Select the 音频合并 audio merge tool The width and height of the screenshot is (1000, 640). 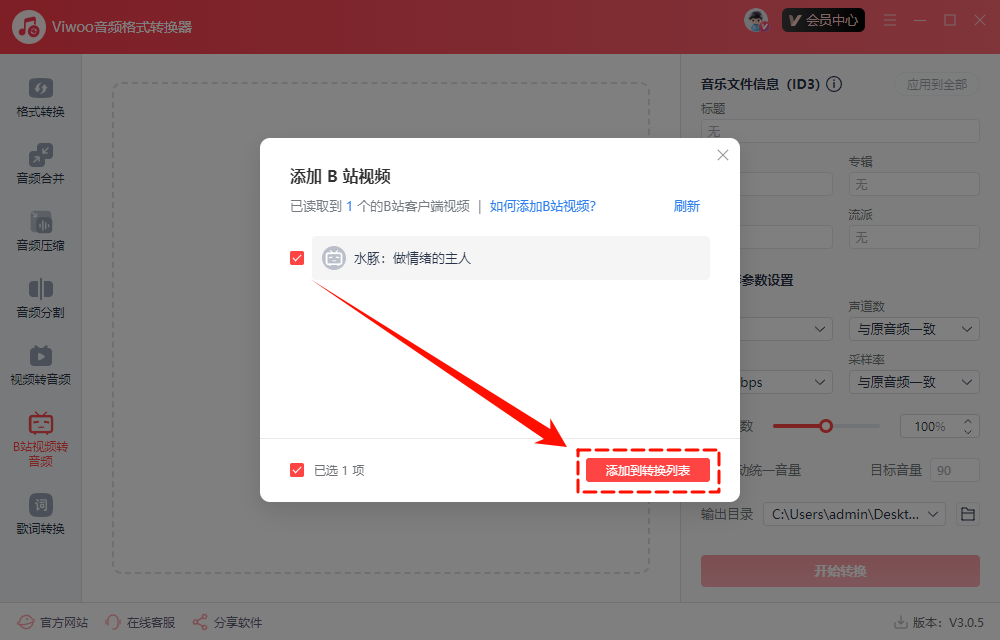click(x=40, y=164)
